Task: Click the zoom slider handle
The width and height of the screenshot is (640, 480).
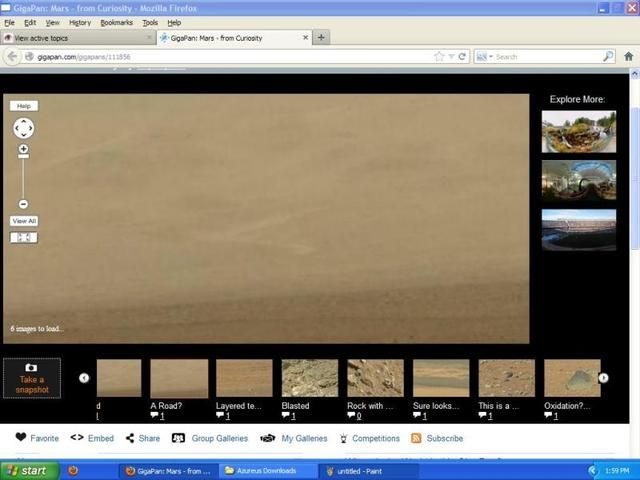Action: [x=23, y=156]
